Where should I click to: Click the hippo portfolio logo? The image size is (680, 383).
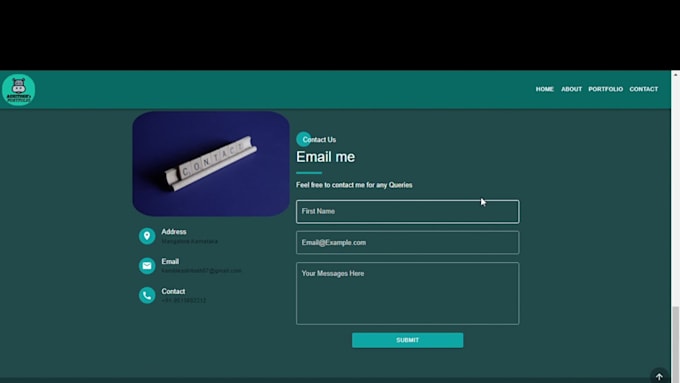[19, 89]
